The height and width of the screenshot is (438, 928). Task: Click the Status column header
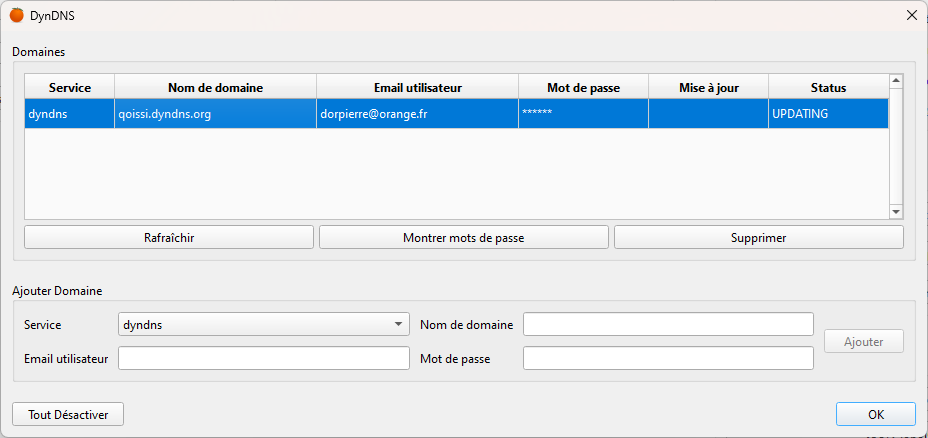pos(829,88)
